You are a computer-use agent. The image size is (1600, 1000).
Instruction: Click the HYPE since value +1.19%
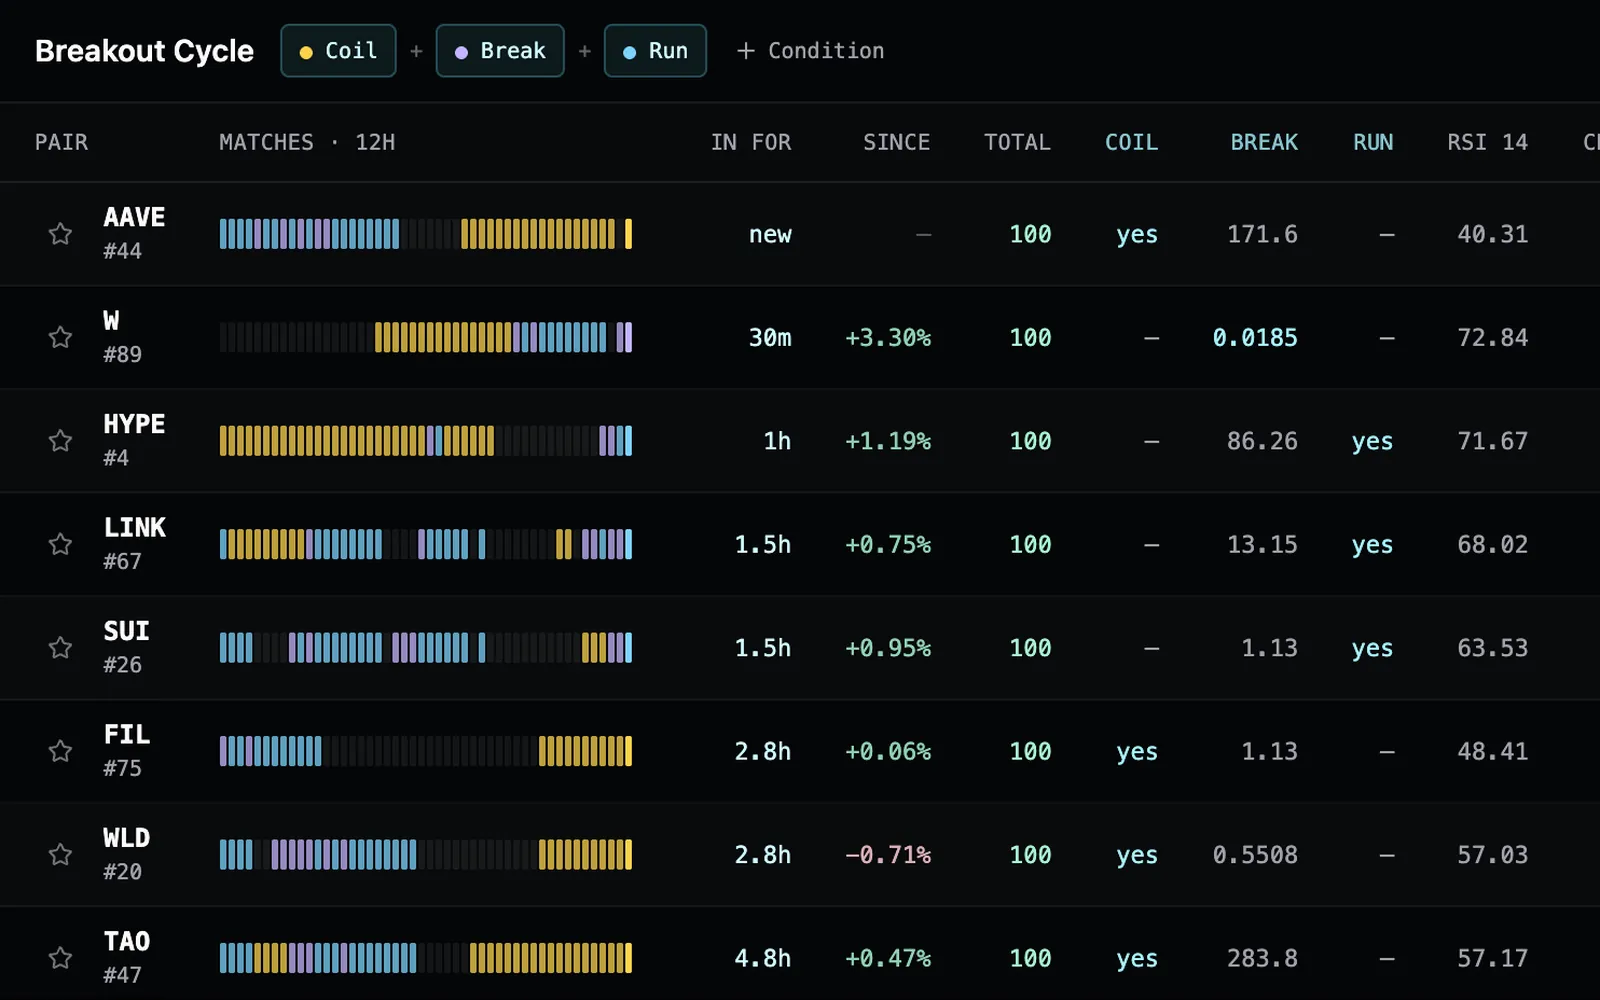(888, 441)
